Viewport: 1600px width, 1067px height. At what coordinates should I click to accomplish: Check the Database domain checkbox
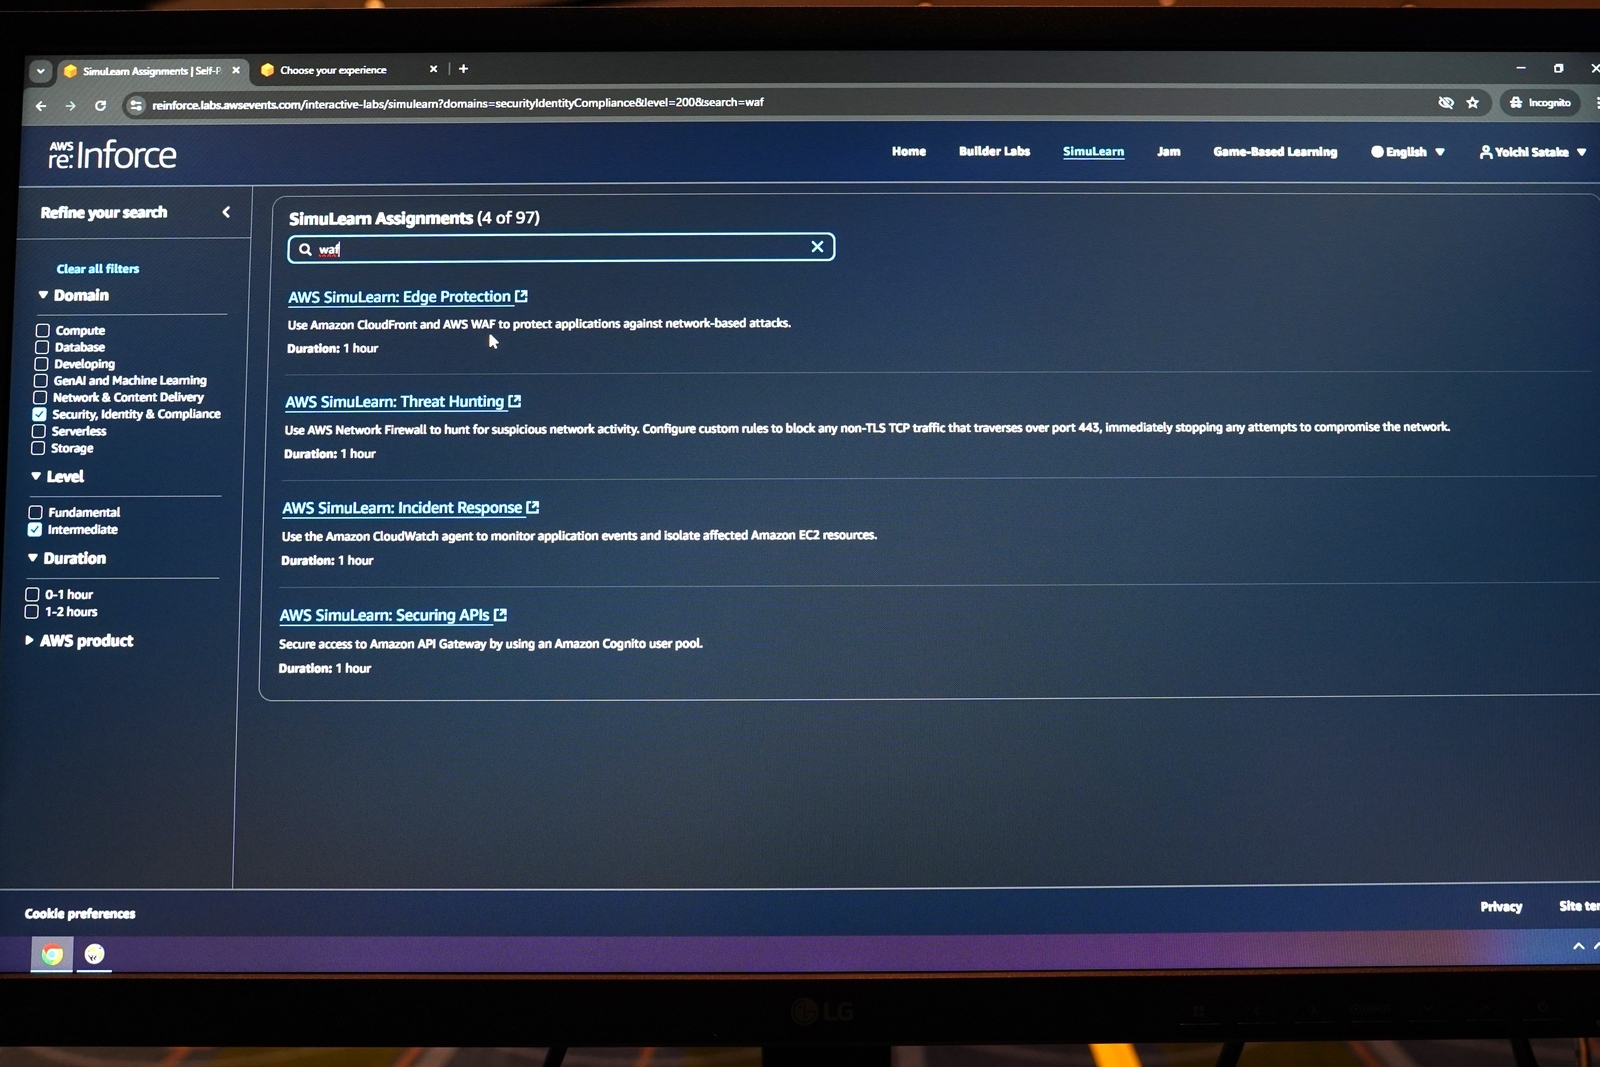(42, 347)
